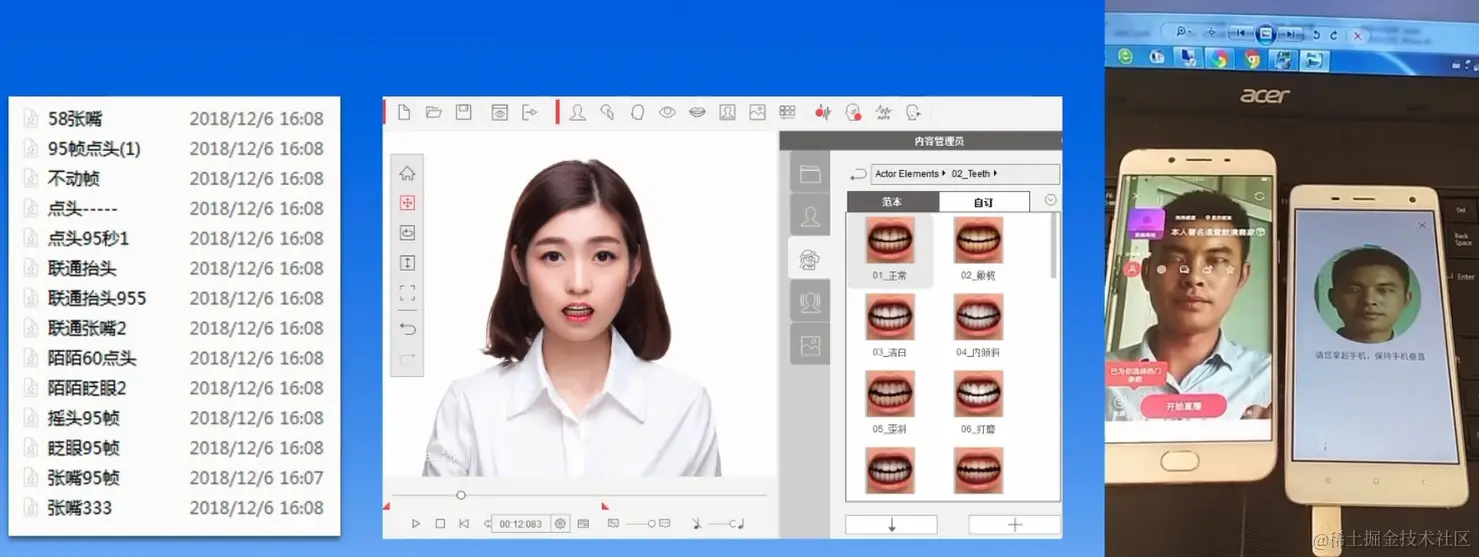Open the background picture tab in content manager
The width and height of the screenshot is (1479, 557).
click(x=810, y=345)
